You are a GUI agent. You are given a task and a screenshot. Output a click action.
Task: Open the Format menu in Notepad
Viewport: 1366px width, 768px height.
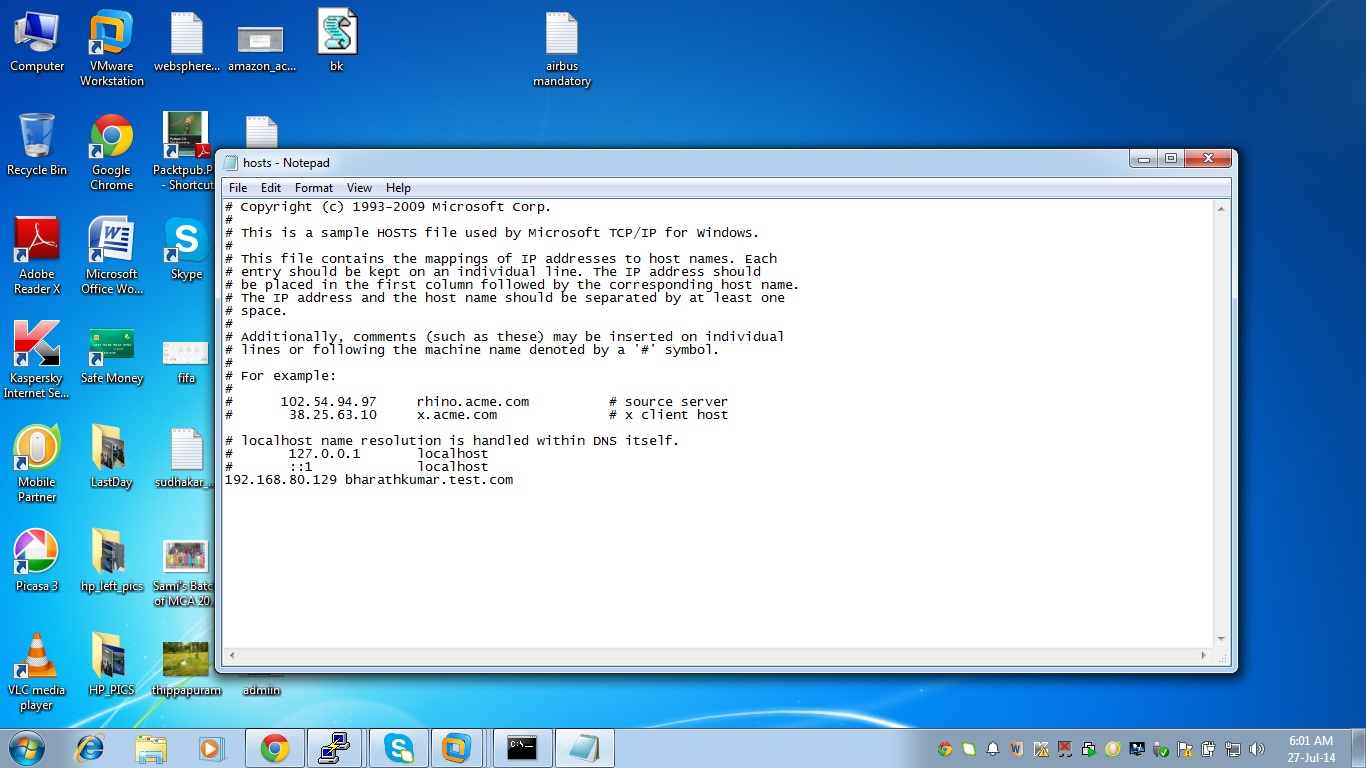pyautogui.click(x=314, y=188)
